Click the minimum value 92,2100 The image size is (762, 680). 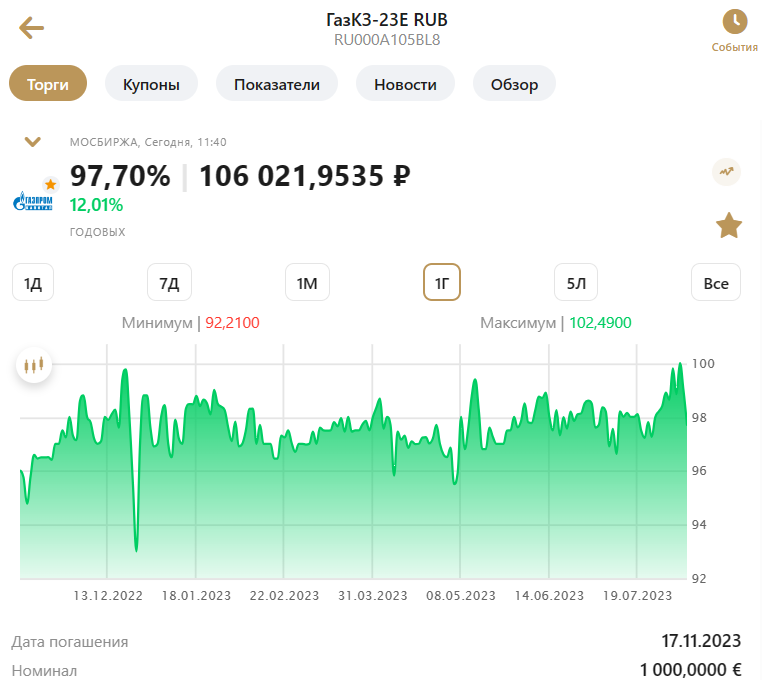[232, 323]
